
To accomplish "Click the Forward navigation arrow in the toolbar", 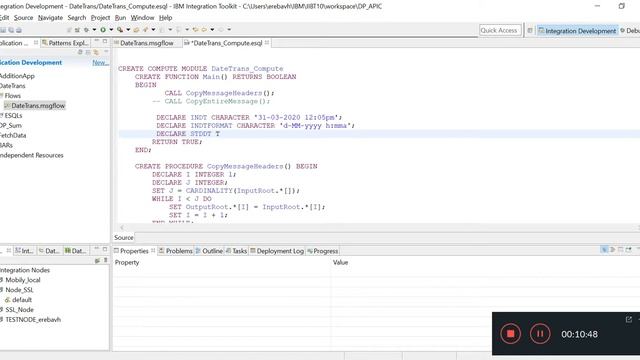I will click(x=221, y=29).
